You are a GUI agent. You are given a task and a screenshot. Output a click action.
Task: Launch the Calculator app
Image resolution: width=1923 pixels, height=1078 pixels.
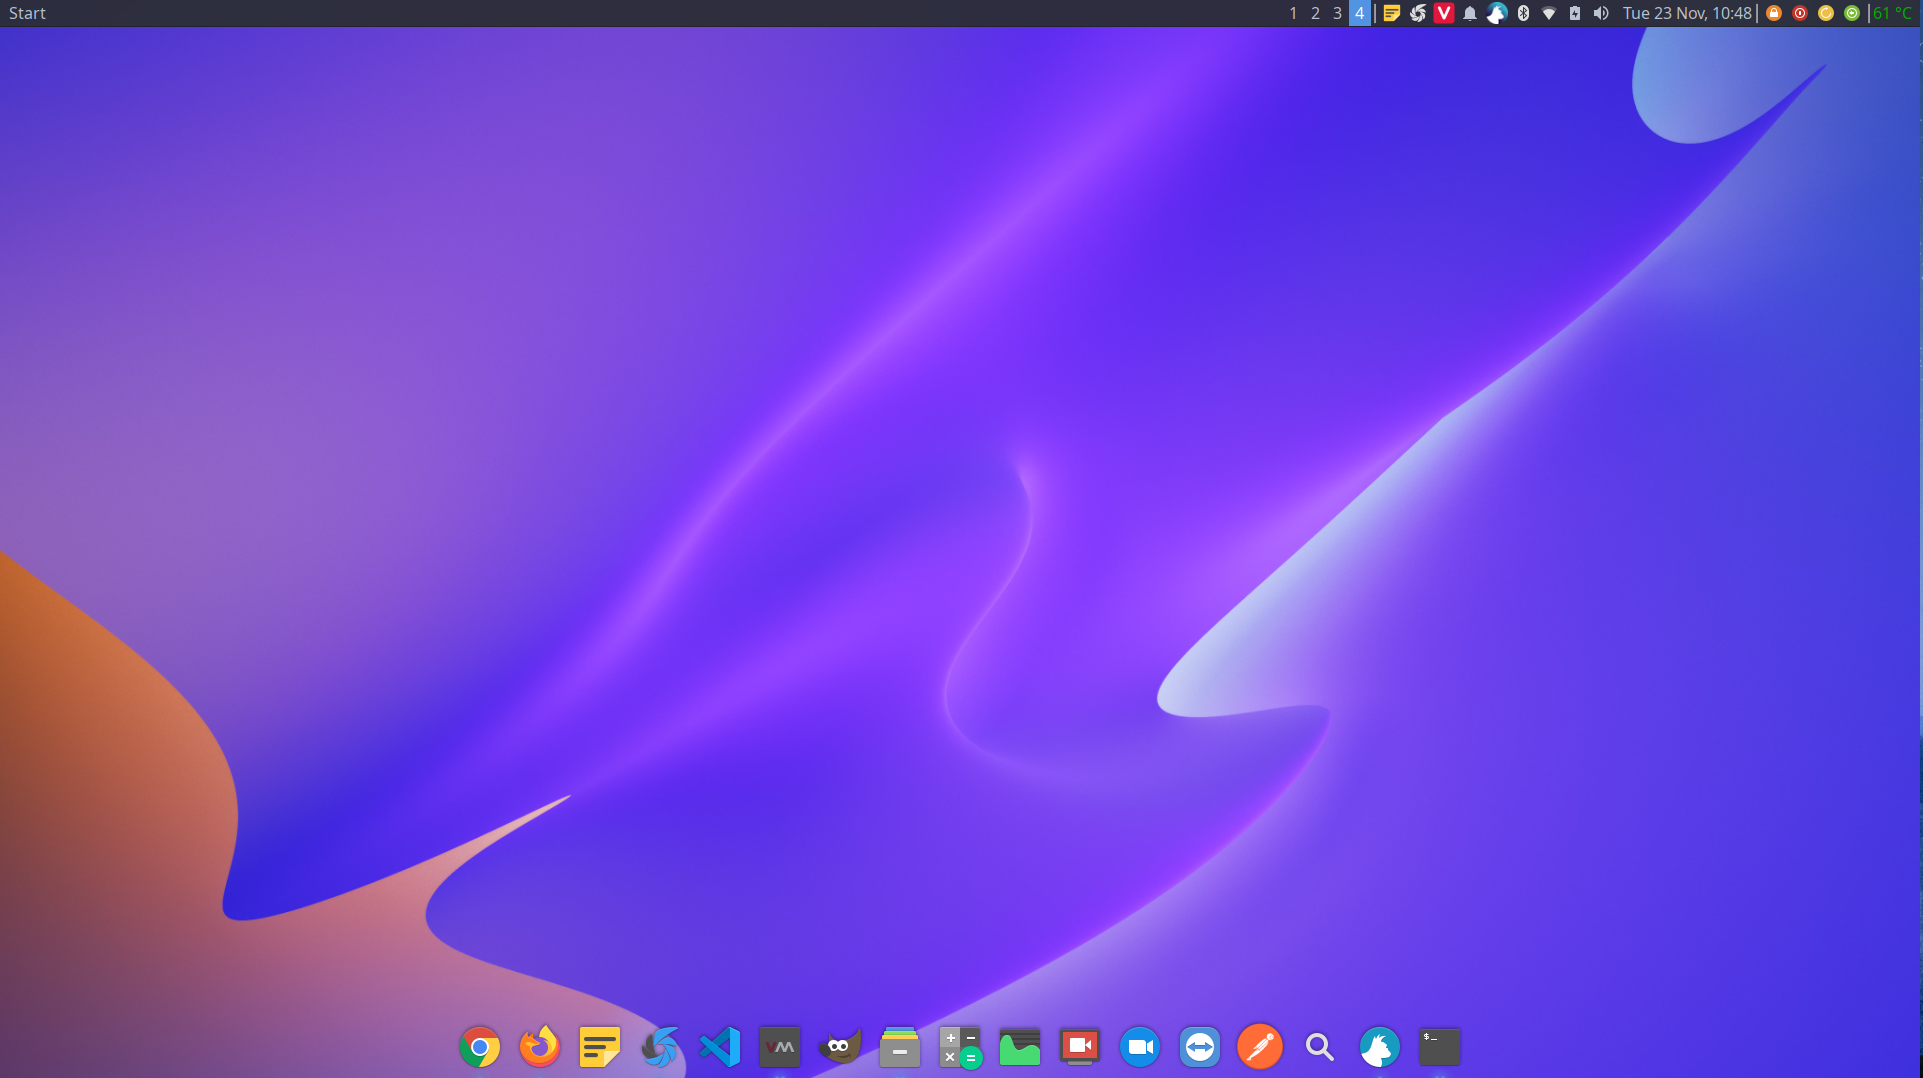tap(959, 1047)
